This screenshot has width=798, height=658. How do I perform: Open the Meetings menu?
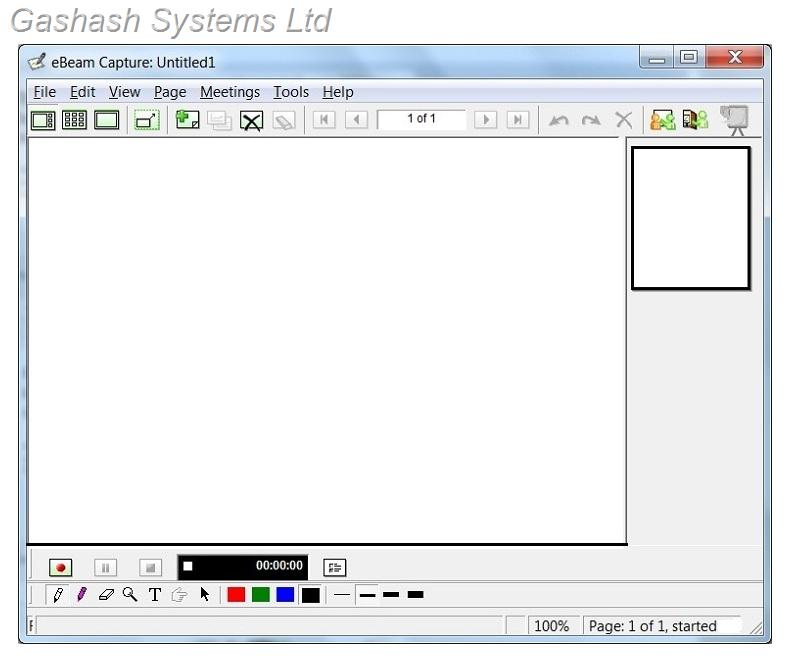pyautogui.click(x=230, y=92)
